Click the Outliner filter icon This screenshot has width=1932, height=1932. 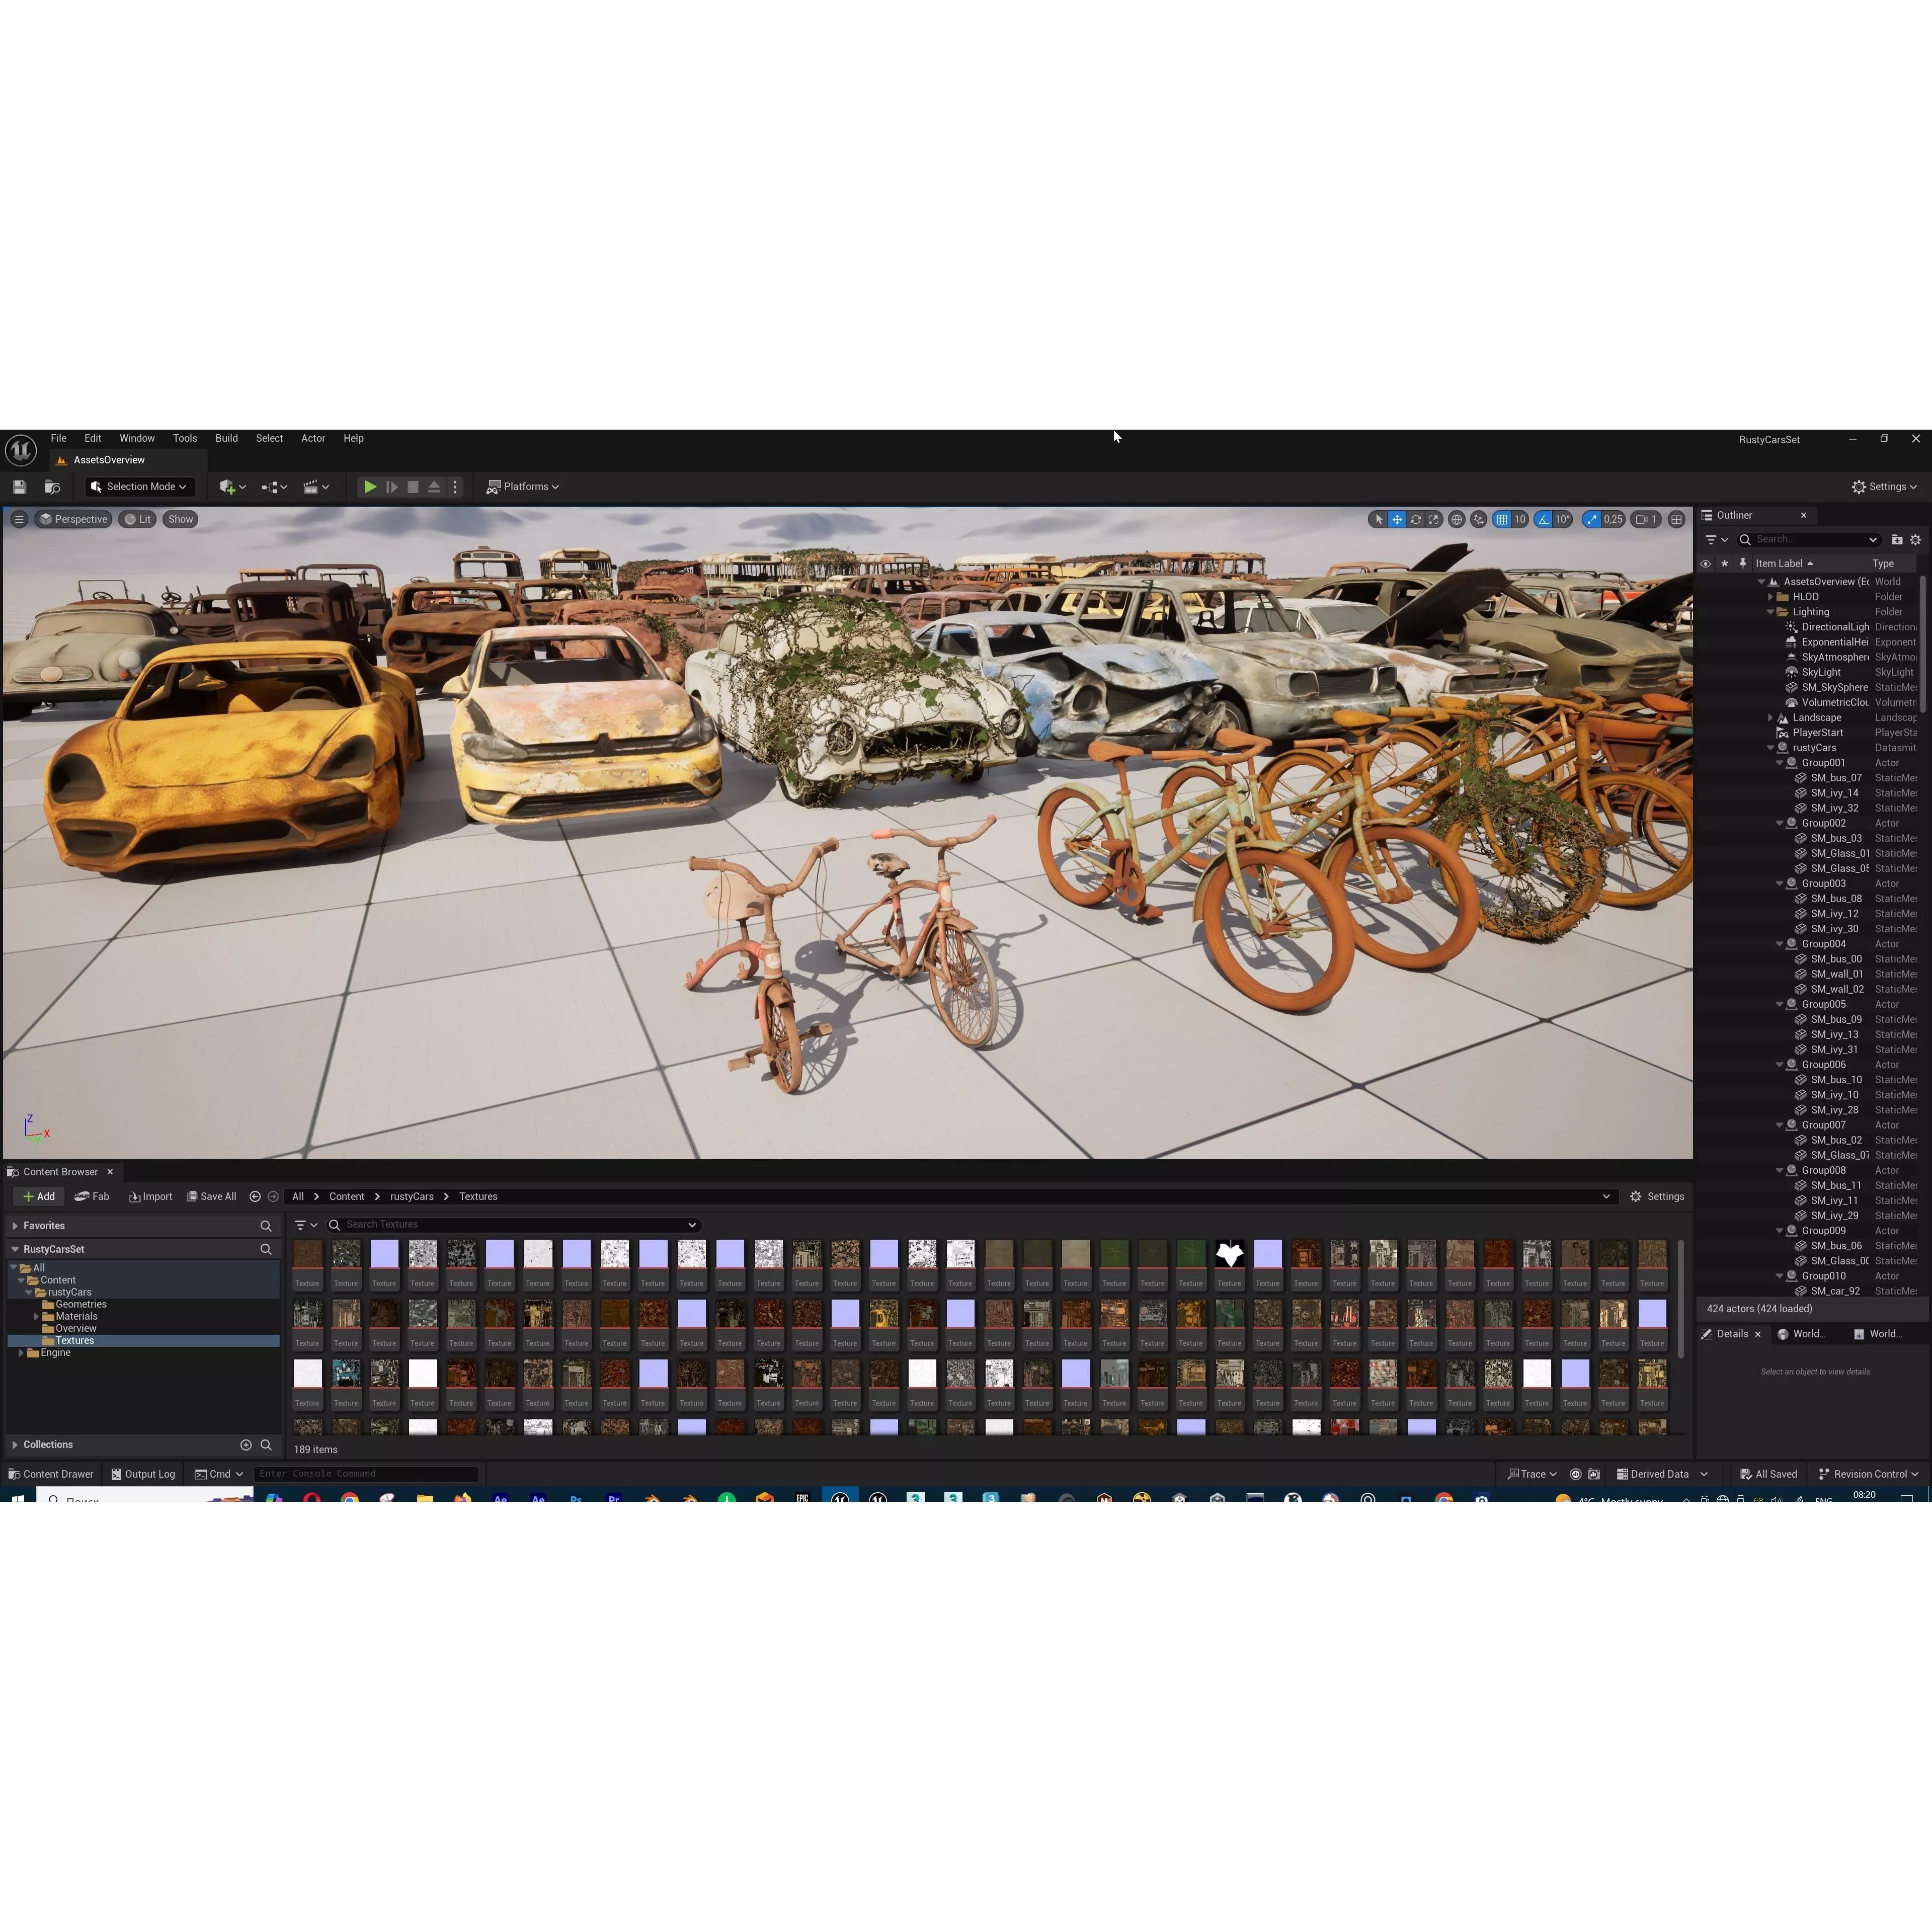pos(1716,540)
